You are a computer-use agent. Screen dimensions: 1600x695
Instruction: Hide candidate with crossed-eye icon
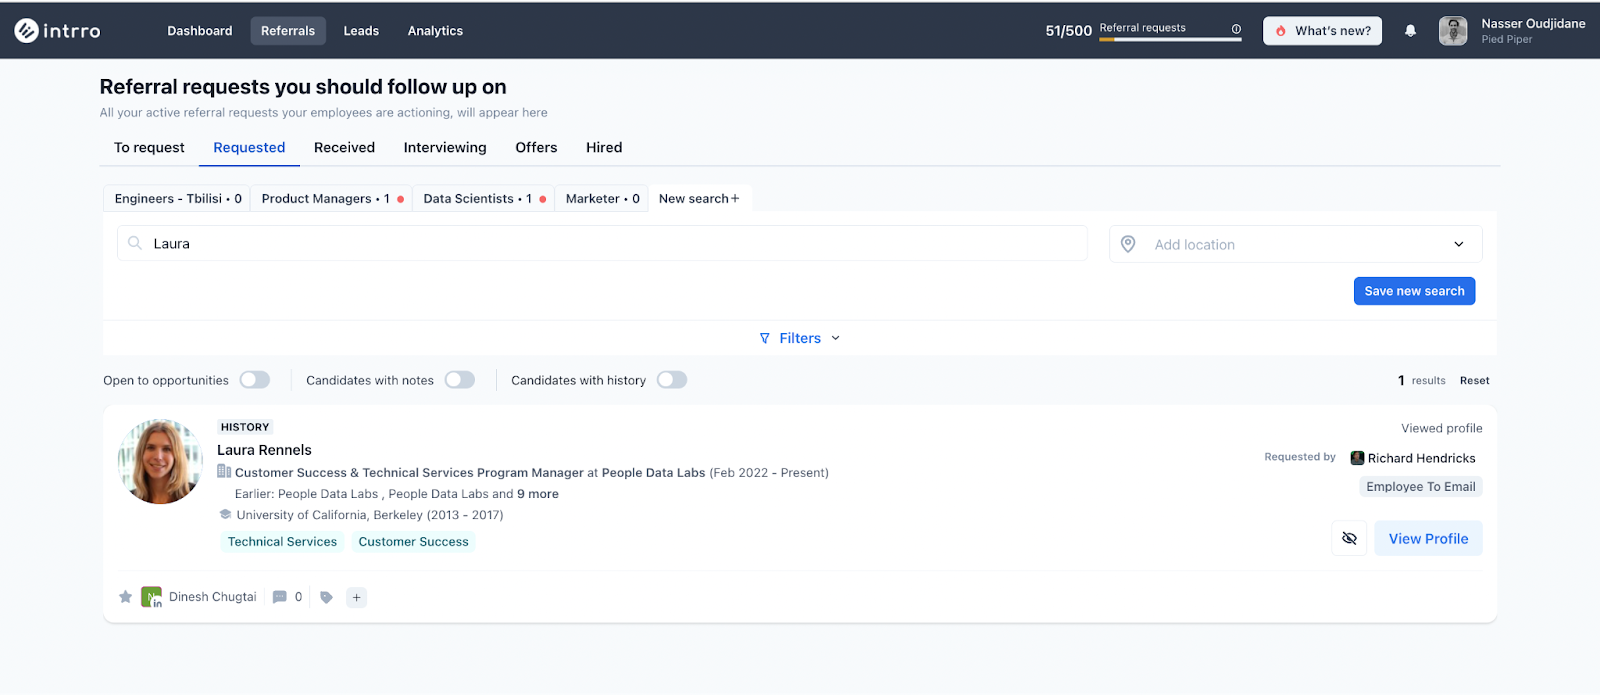click(1349, 538)
